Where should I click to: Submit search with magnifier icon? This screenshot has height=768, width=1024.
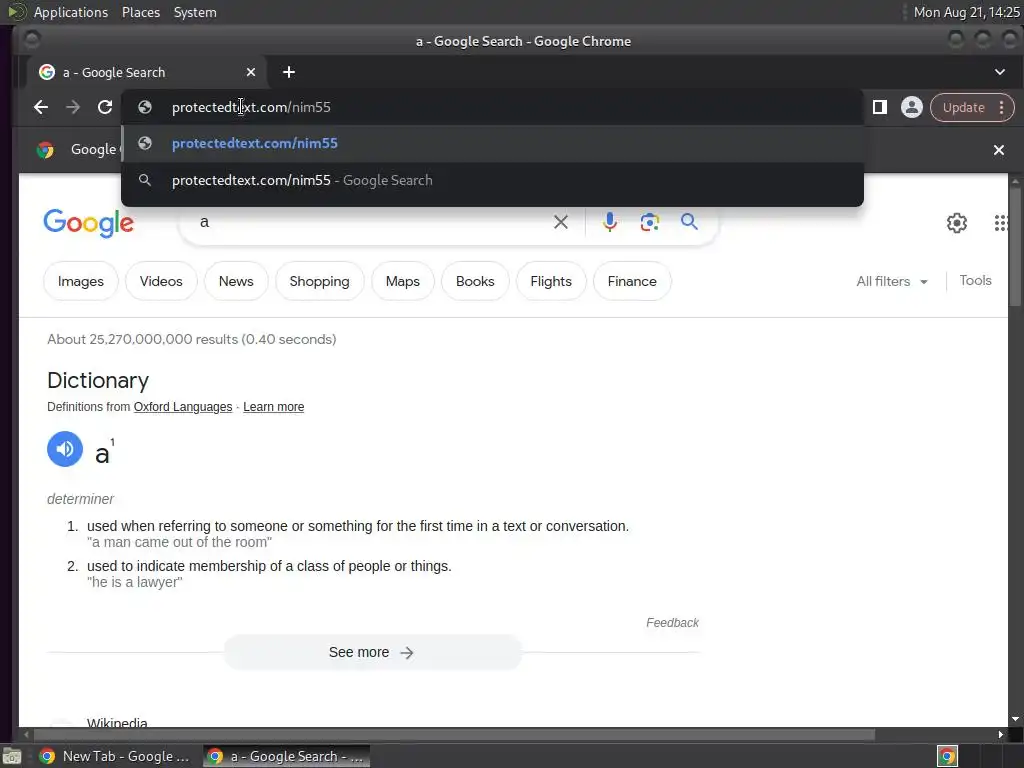(x=689, y=222)
